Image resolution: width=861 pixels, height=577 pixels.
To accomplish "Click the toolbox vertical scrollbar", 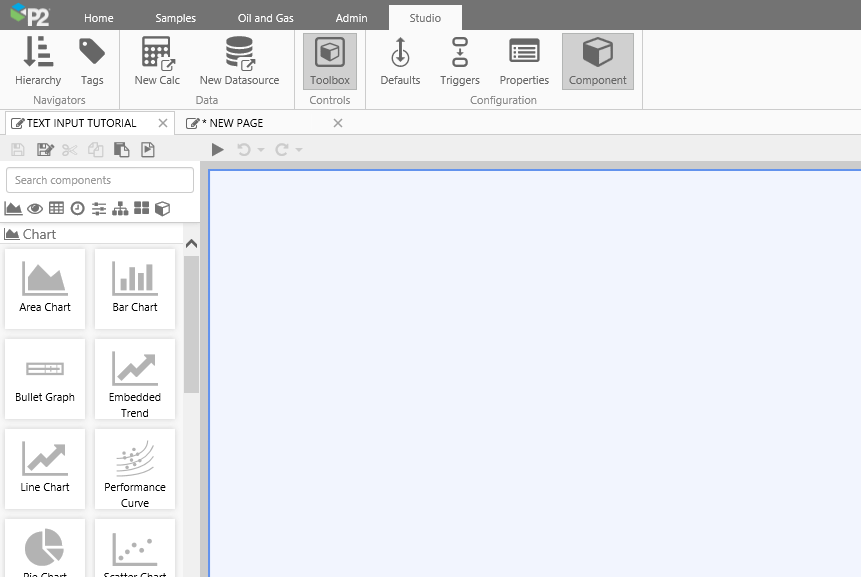I will (191, 320).
